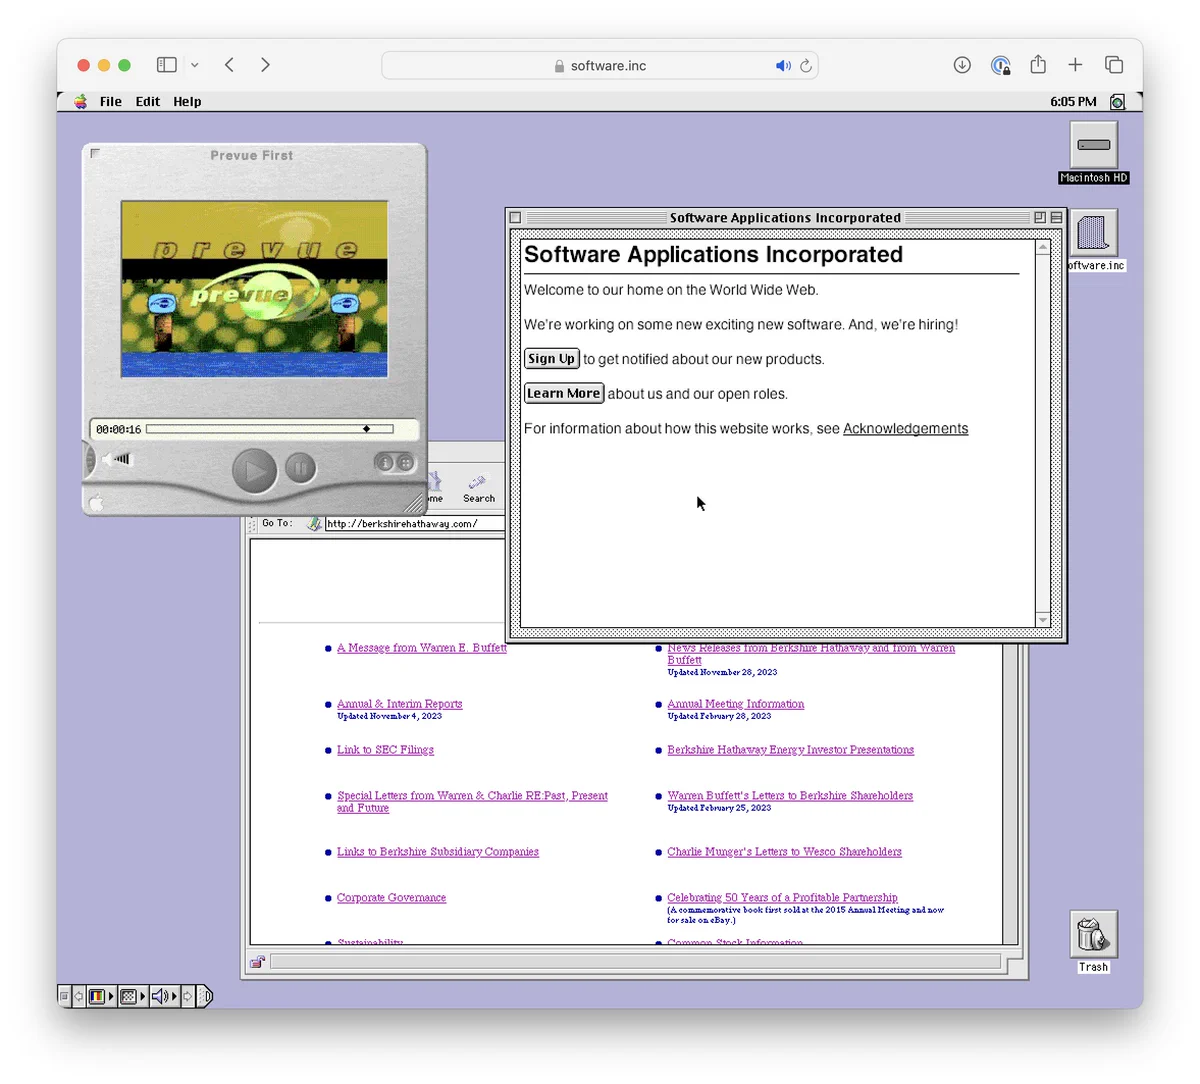Click the windowshade box of the Software Applications window

(x=1056, y=217)
